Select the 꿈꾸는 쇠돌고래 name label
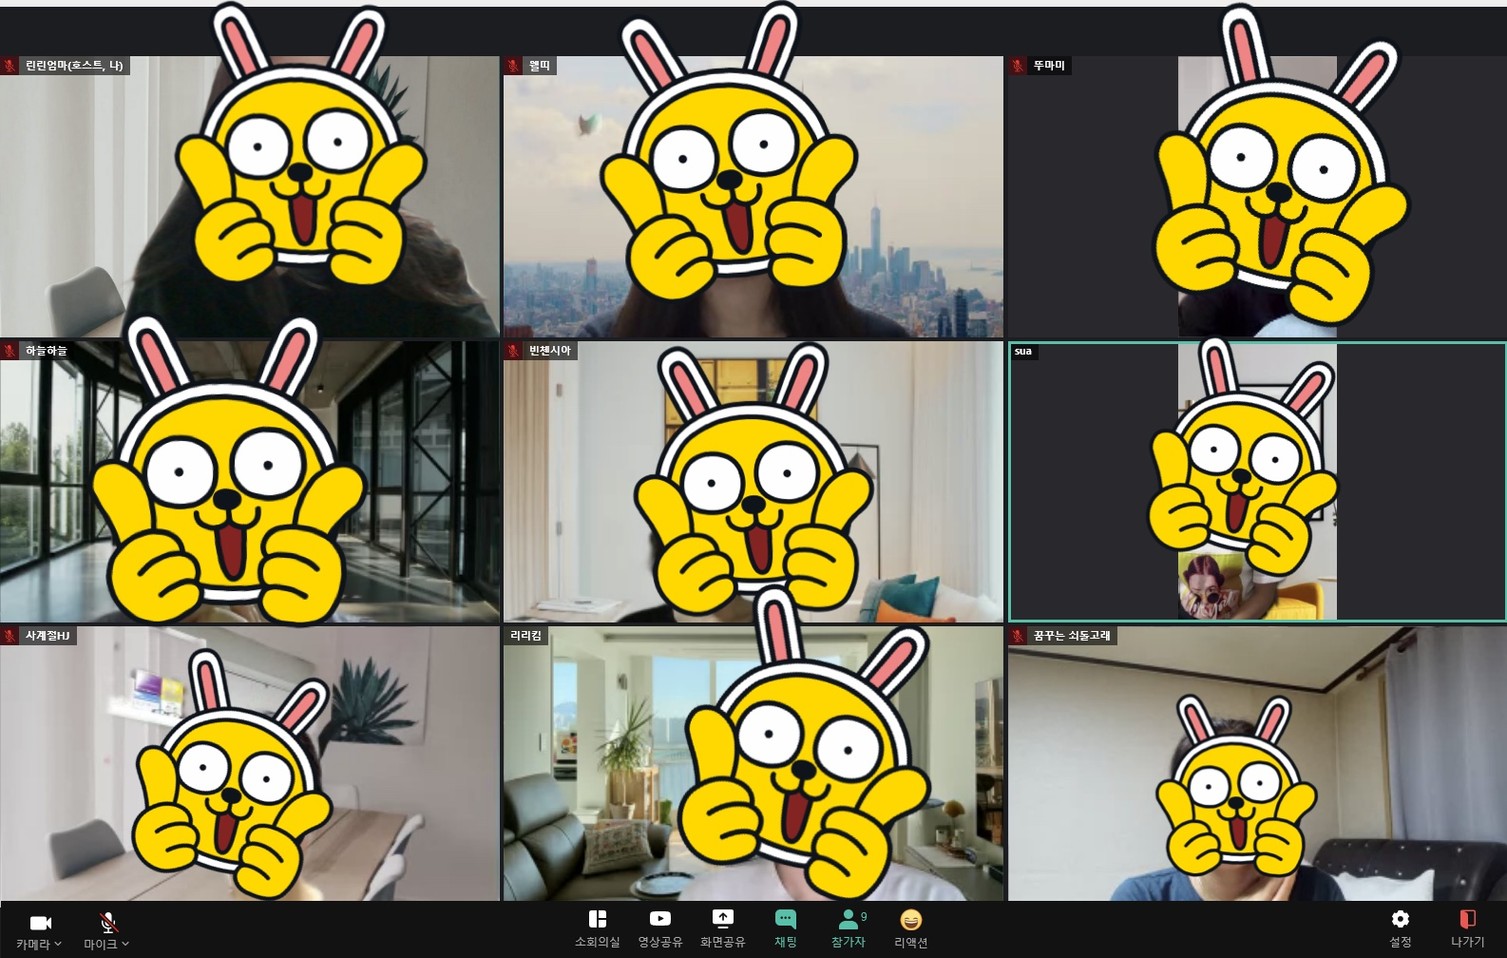 (1072, 636)
